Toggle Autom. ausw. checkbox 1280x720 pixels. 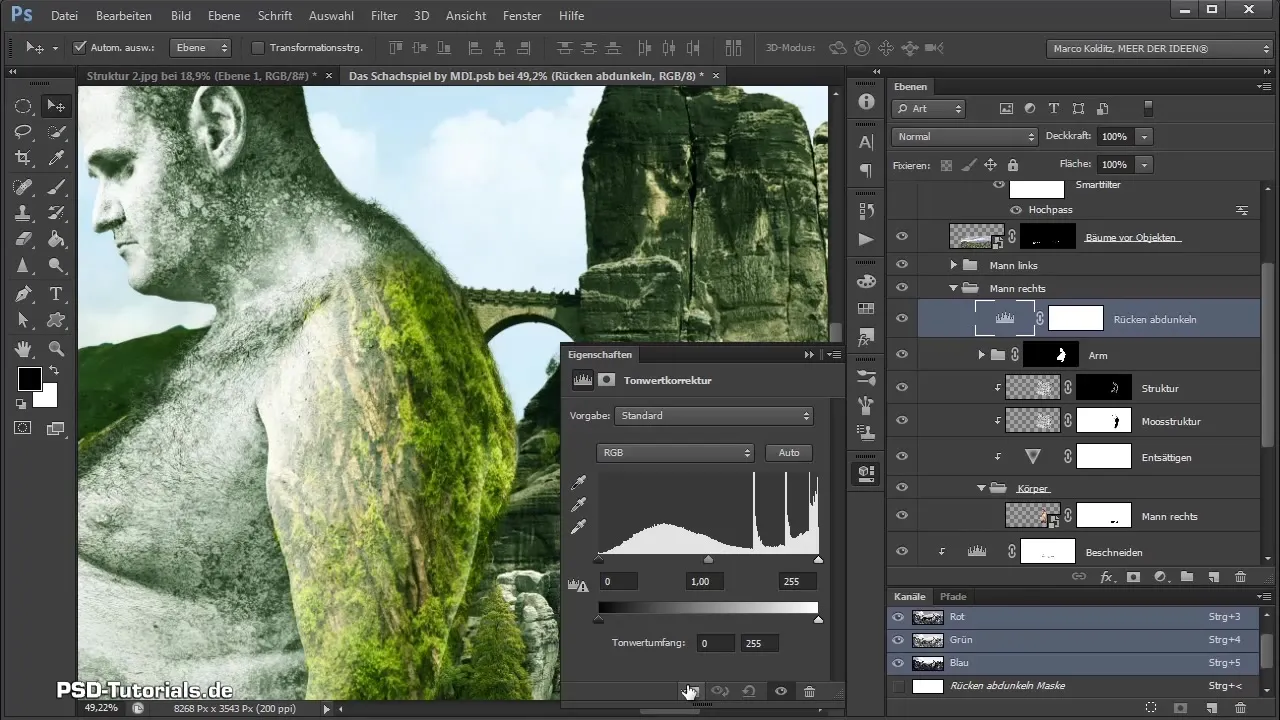(80, 47)
